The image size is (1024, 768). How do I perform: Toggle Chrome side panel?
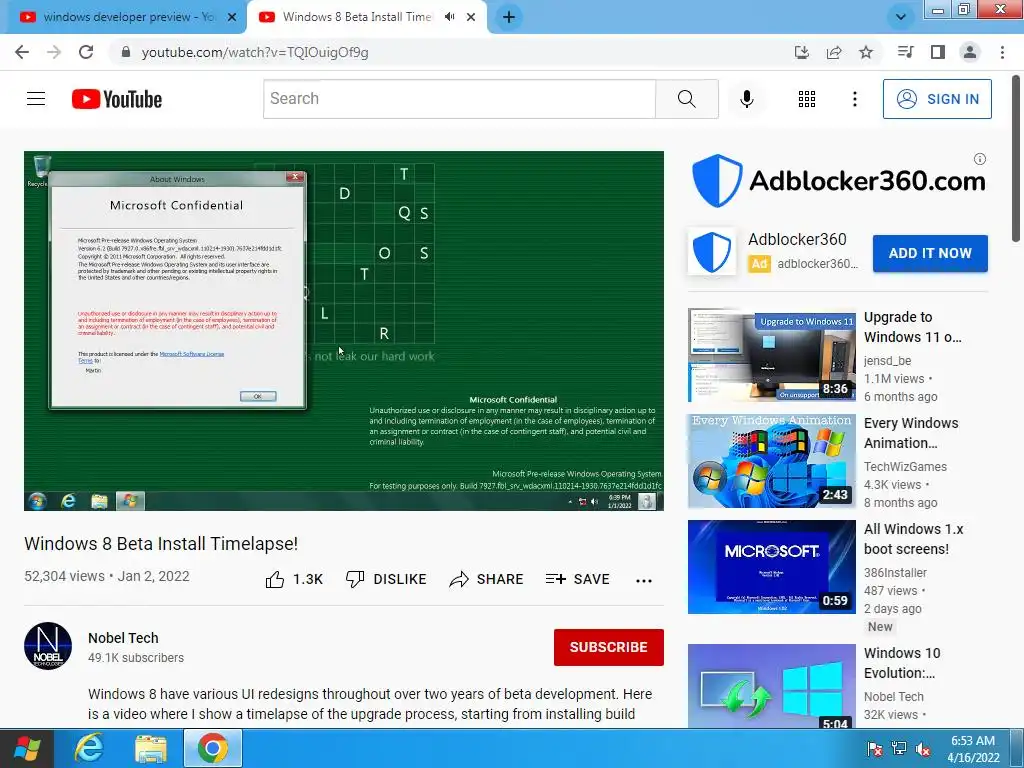pos(938,52)
